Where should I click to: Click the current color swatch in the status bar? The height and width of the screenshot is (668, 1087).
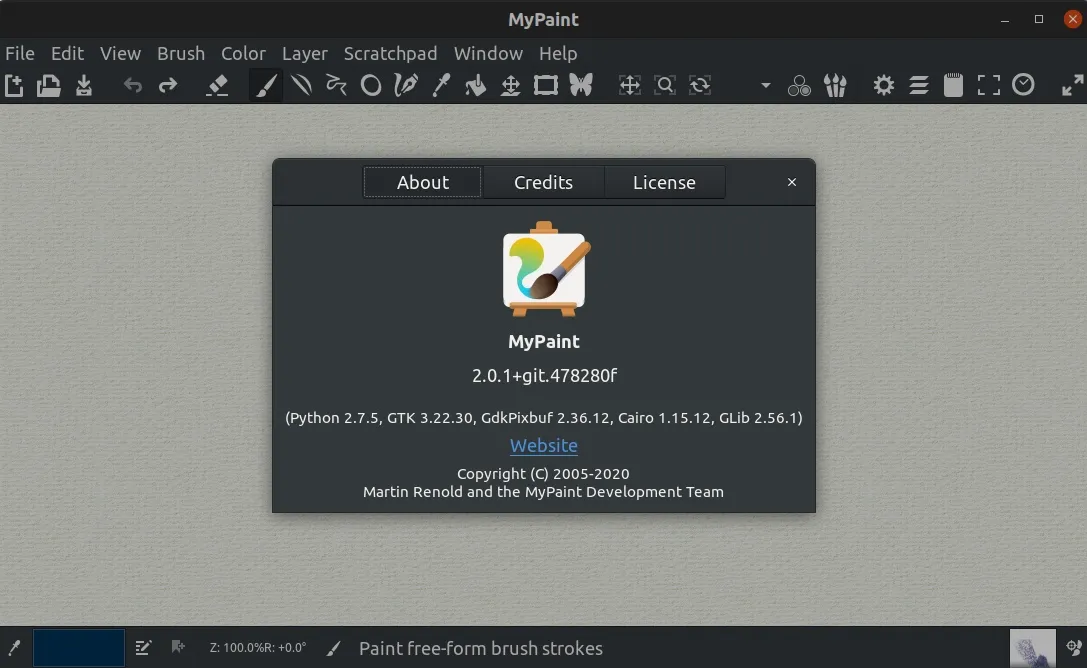point(78,648)
